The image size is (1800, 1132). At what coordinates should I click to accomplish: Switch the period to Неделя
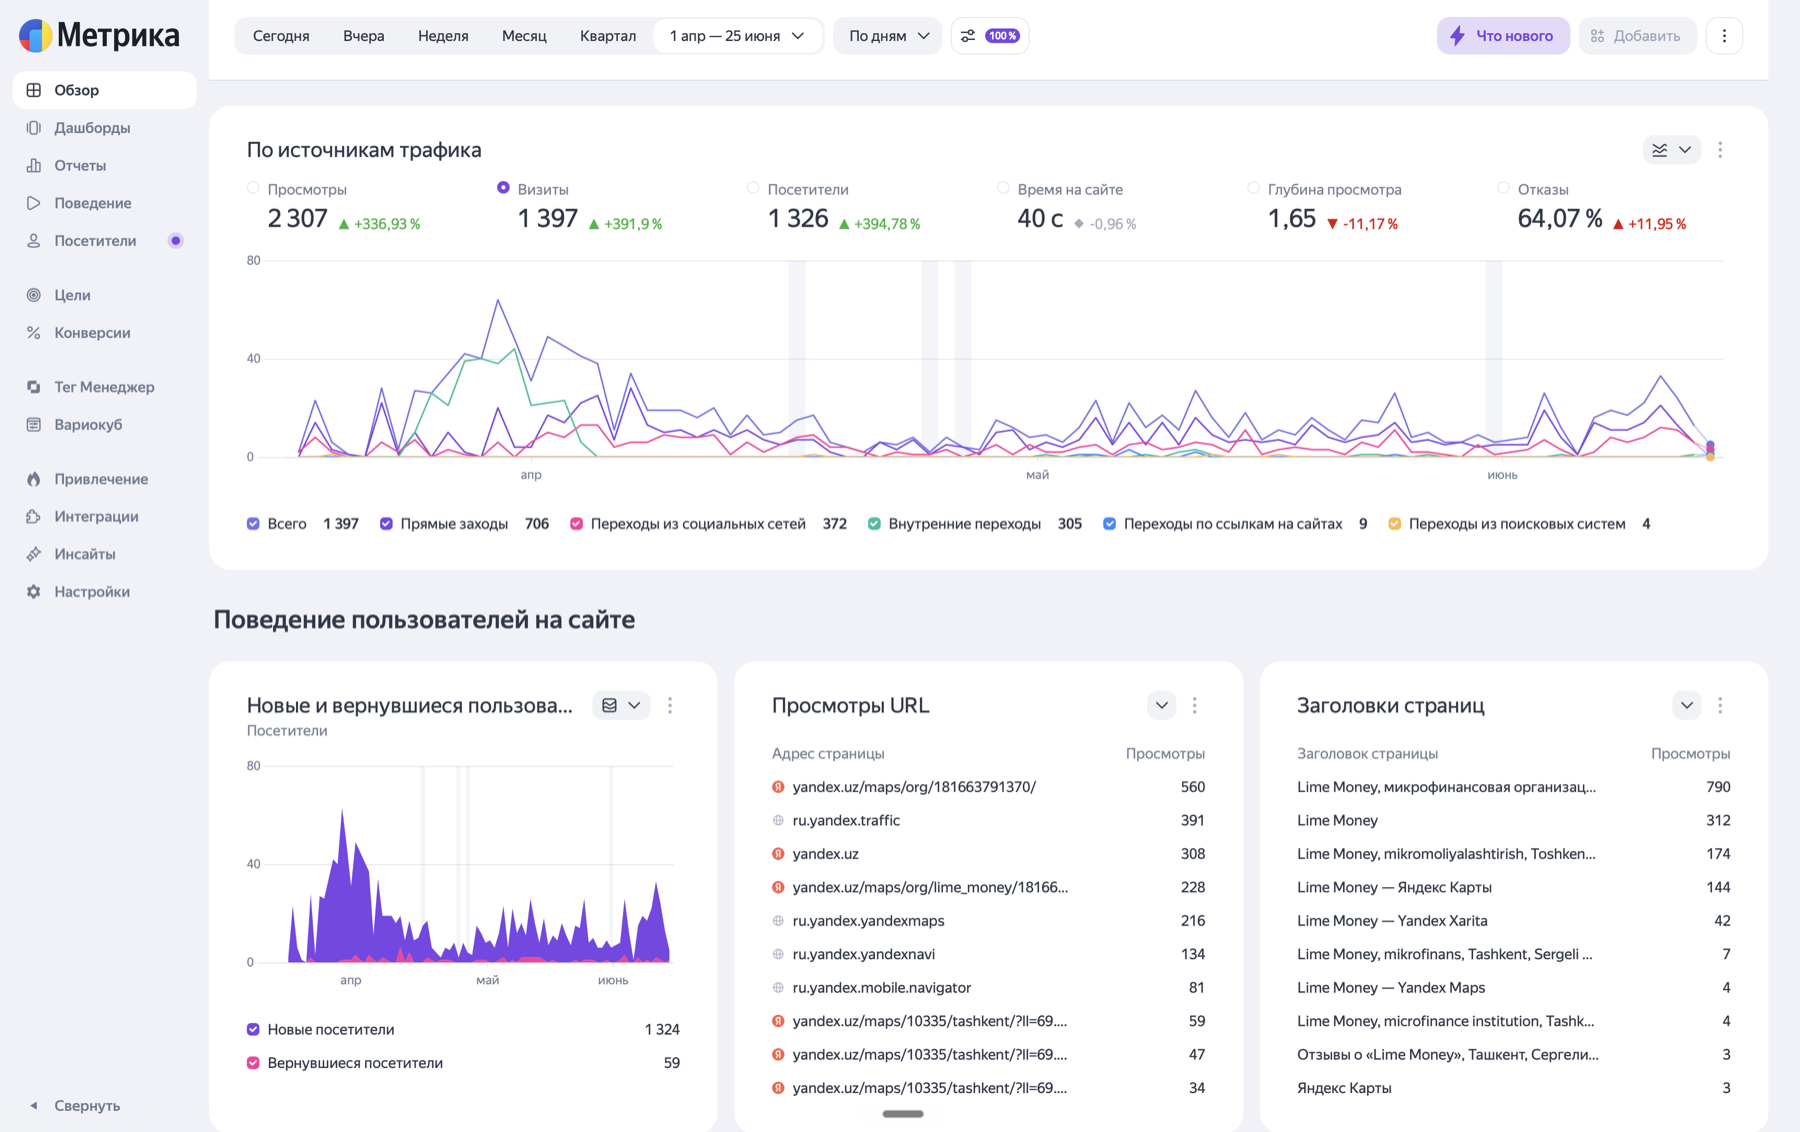[x=443, y=36]
